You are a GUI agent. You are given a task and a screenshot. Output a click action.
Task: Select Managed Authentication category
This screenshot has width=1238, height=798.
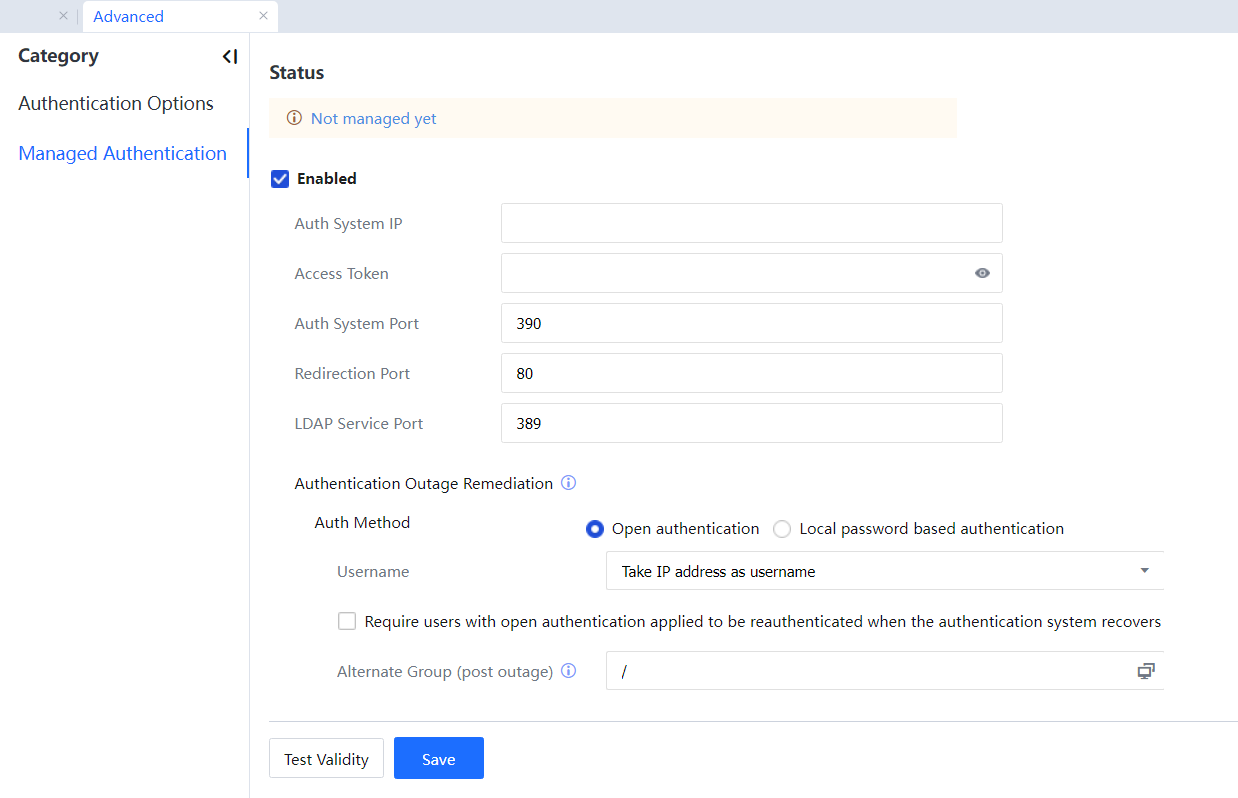(122, 153)
